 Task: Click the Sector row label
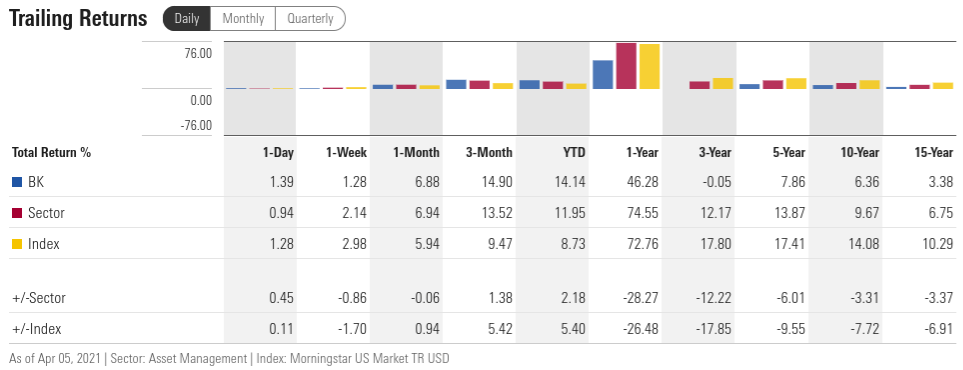(x=46, y=213)
